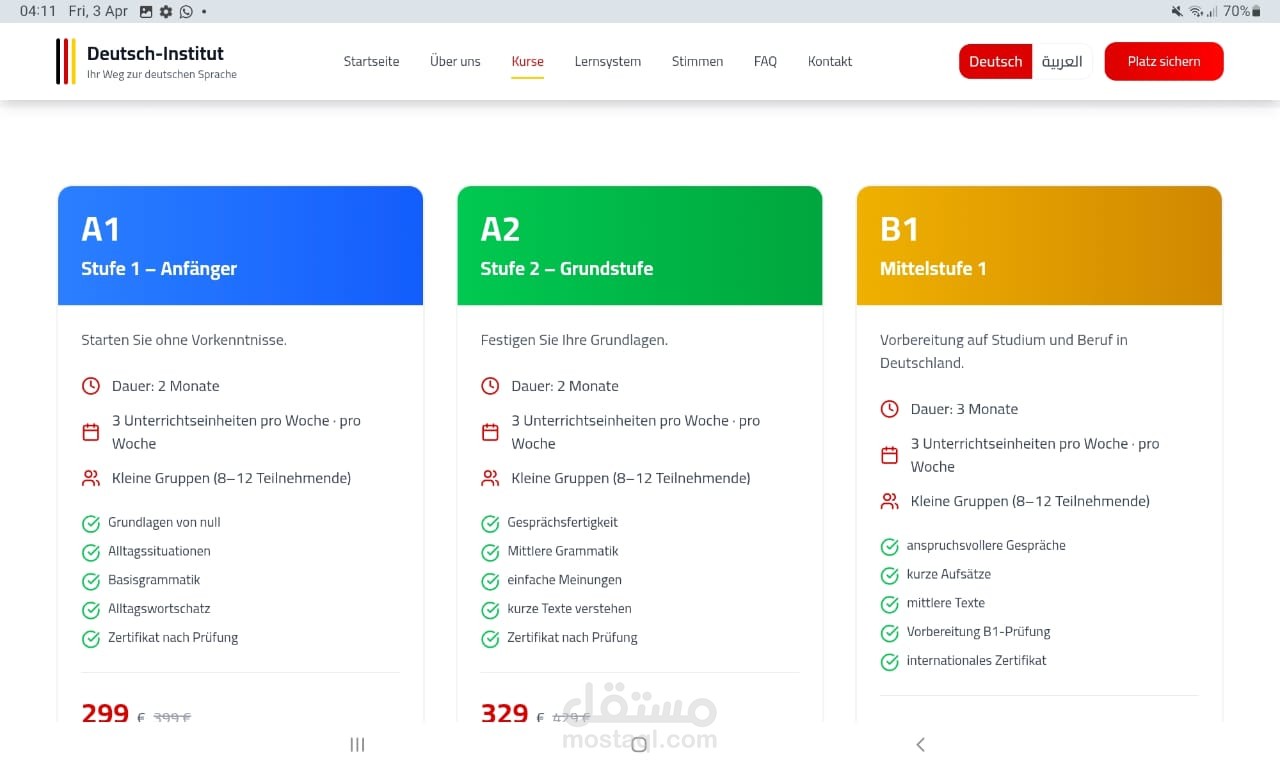Click the group icon in the A1 card

click(91, 478)
